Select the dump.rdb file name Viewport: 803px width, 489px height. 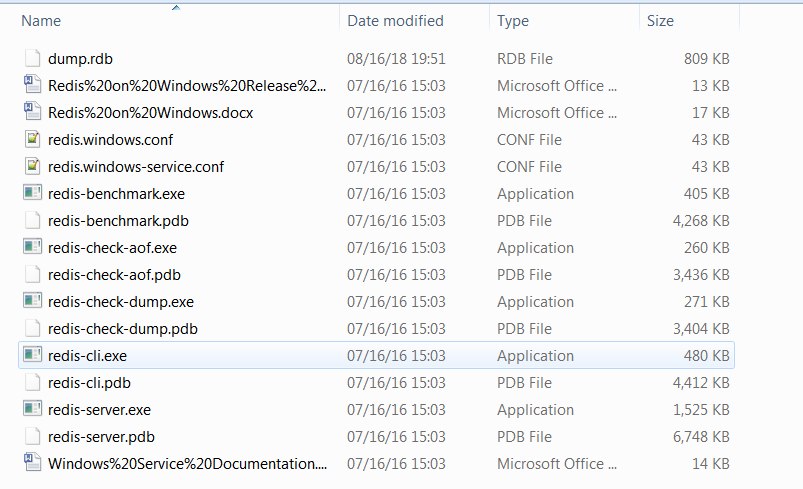(x=80, y=59)
